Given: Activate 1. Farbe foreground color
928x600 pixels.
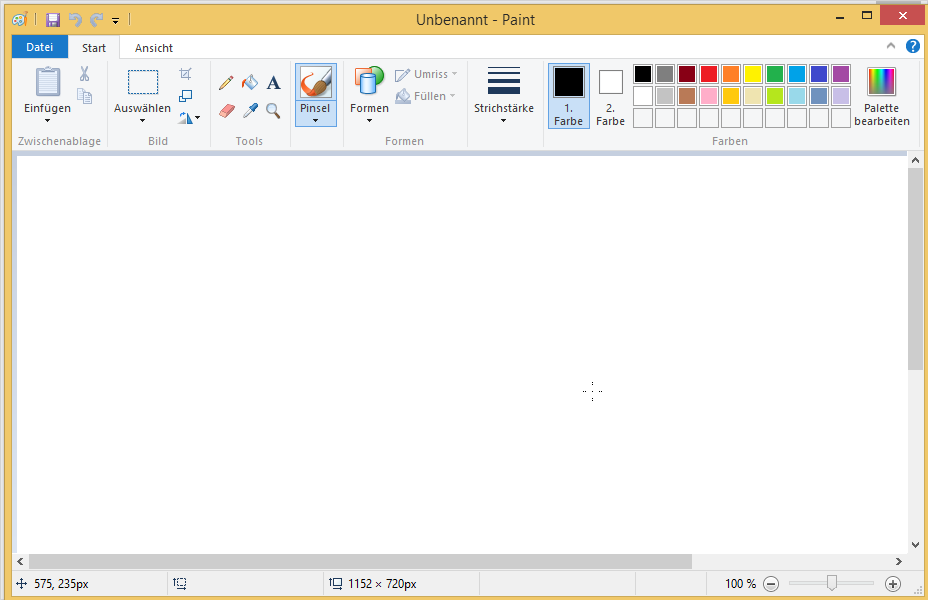Looking at the screenshot, I should pyautogui.click(x=569, y=96).
